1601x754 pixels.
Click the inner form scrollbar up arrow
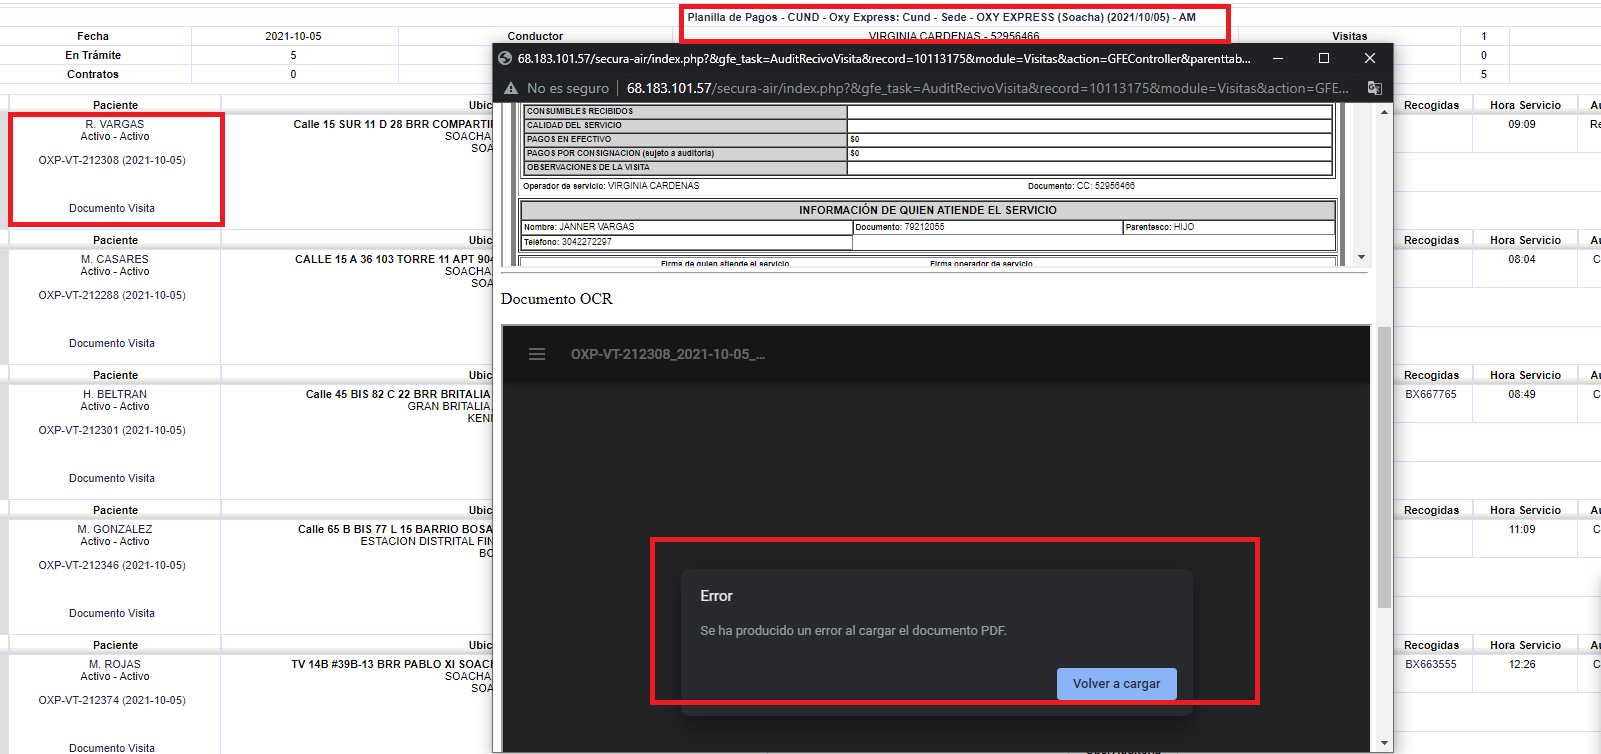point(1385,112)
